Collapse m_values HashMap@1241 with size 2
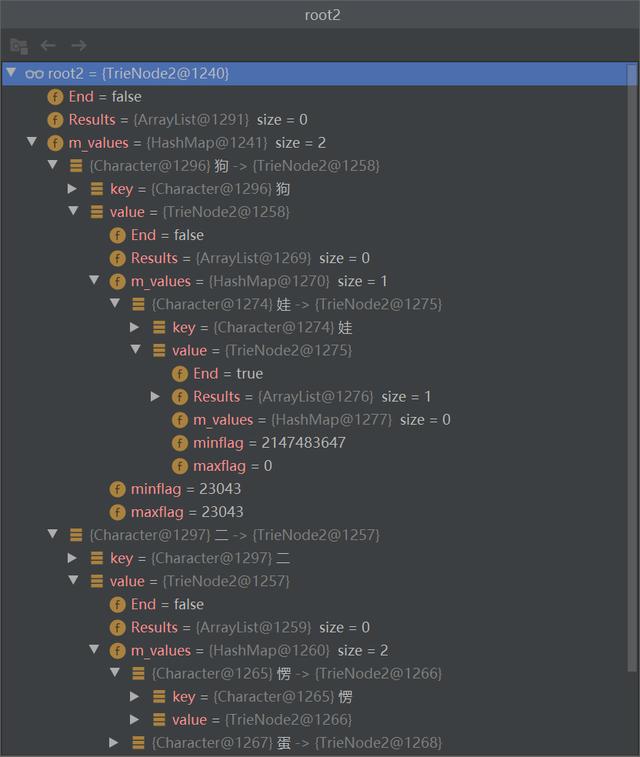Screen dimensions: 640x757 pos(31,143)
